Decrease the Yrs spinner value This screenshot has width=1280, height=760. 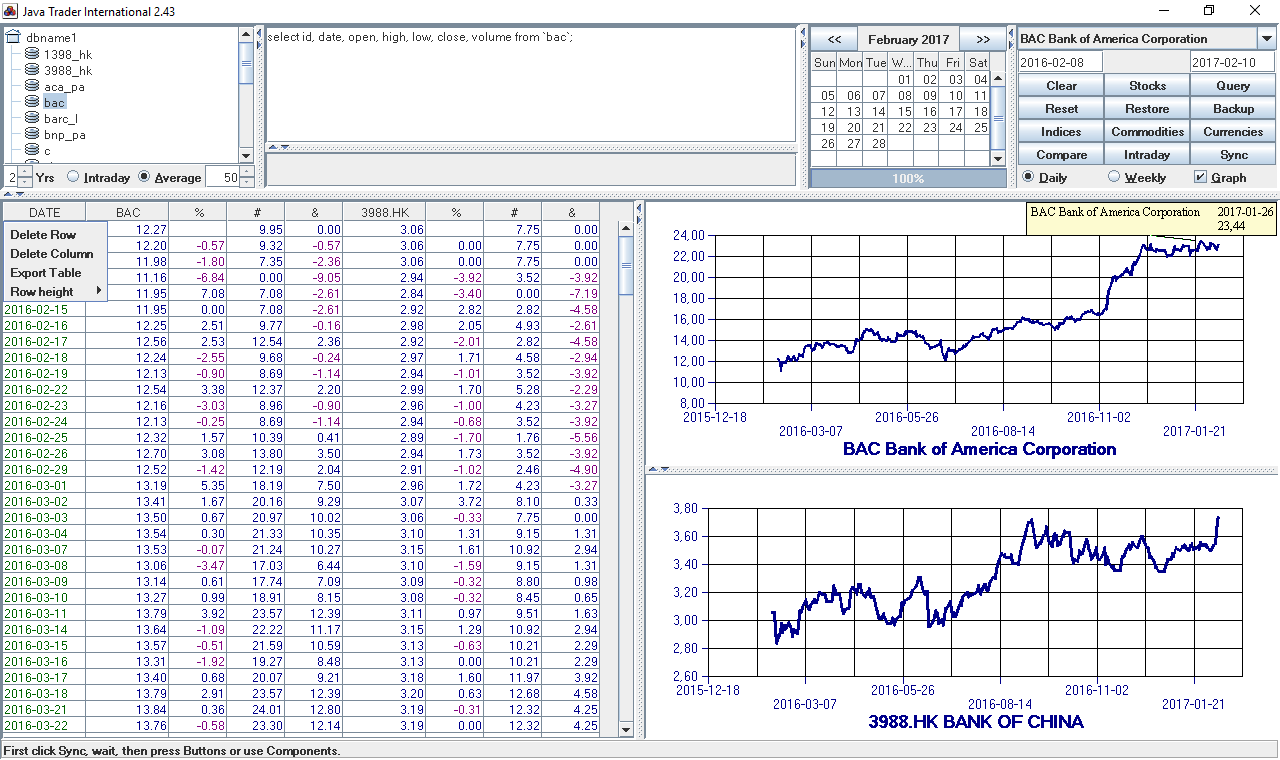26,182
